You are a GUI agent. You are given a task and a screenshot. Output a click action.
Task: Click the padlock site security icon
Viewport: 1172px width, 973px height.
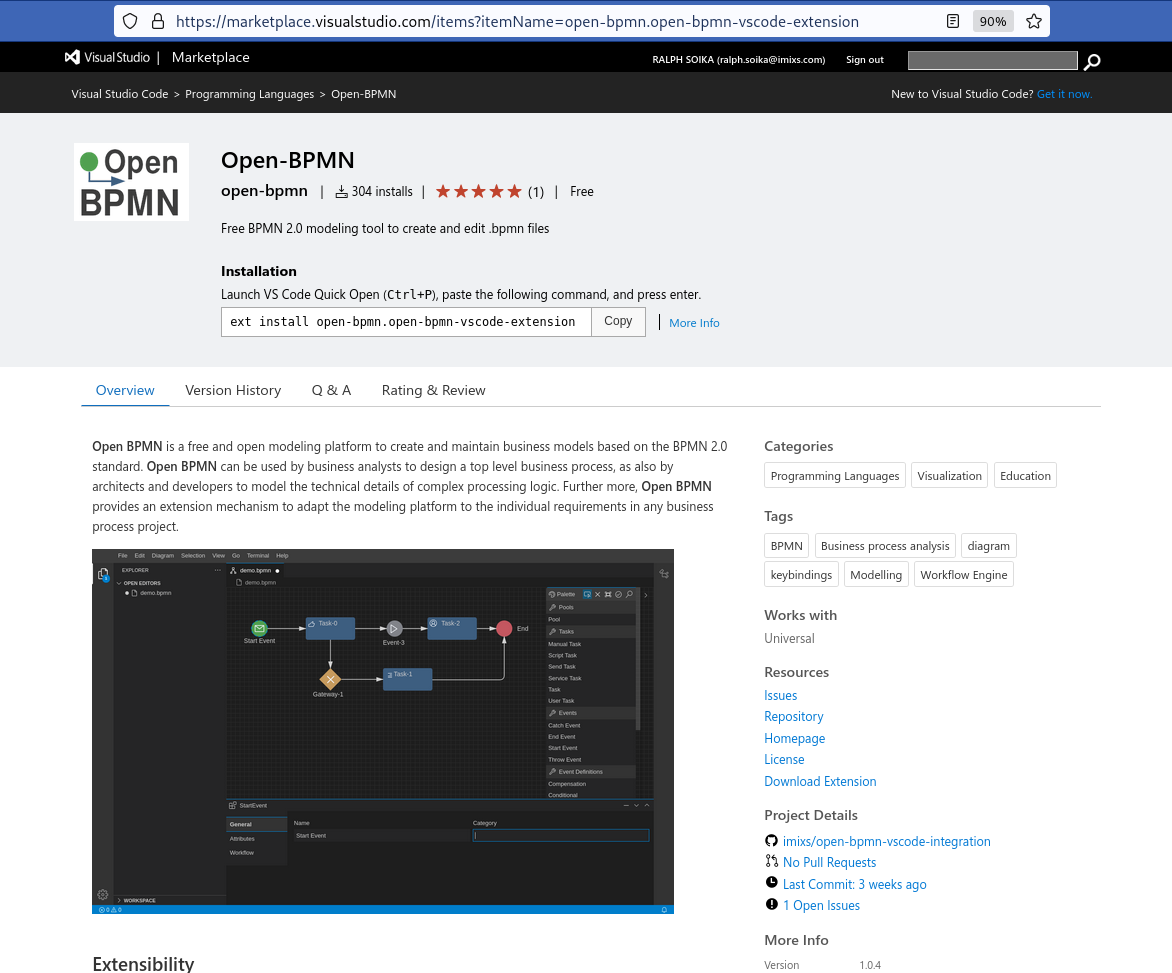point(157,21)
